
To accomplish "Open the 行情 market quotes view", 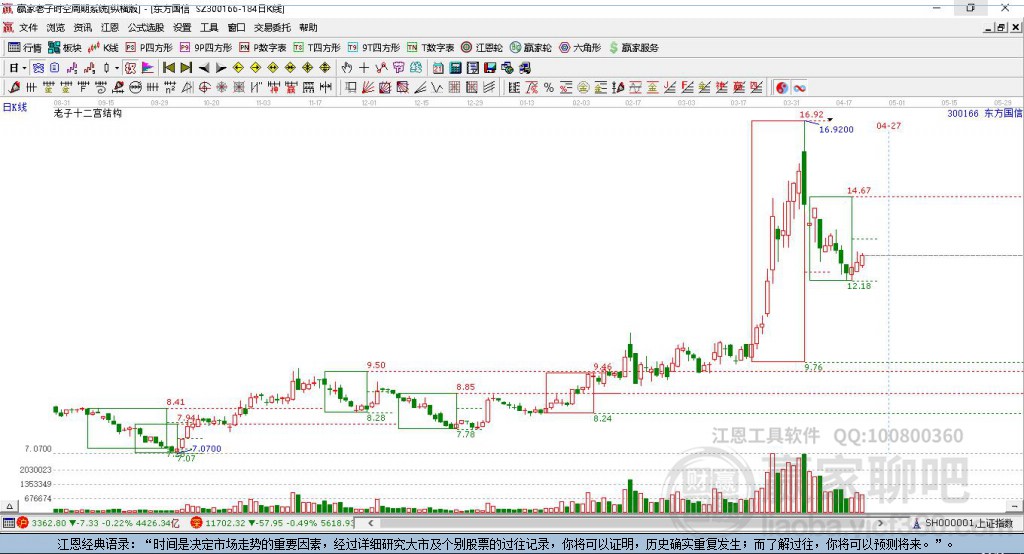I will pyautogui.click(x=24, y=48).
